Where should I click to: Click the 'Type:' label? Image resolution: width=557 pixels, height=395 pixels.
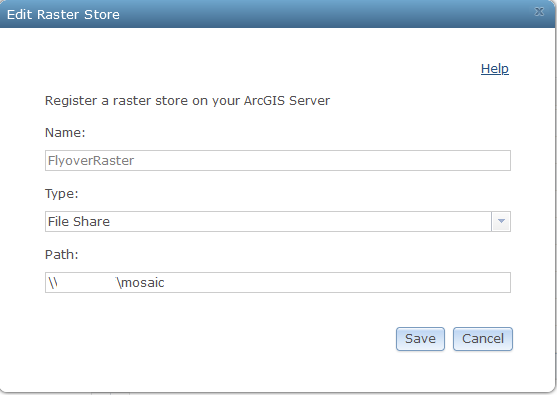(61, 194)
